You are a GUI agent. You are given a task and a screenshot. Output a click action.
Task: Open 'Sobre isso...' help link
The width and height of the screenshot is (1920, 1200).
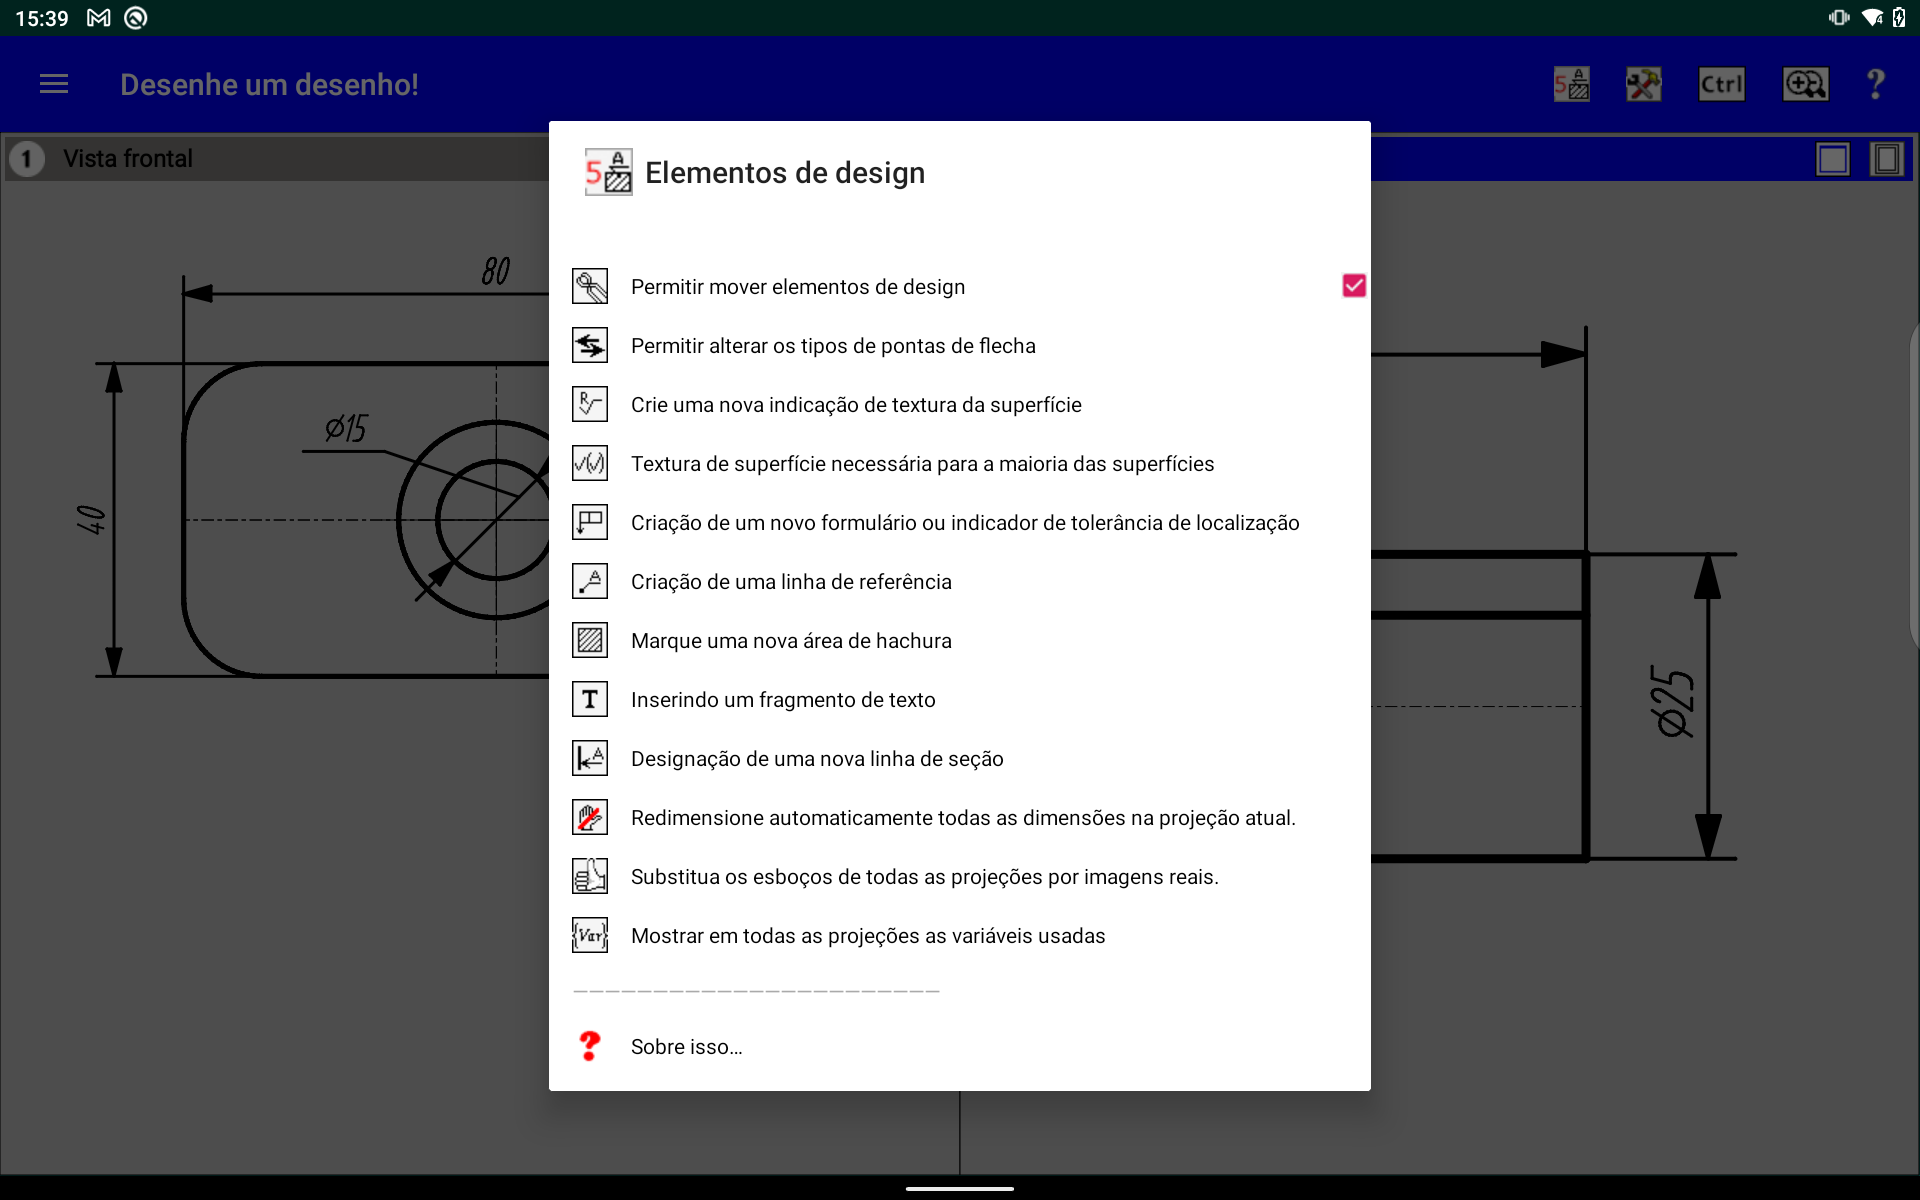coord(686,1047)
